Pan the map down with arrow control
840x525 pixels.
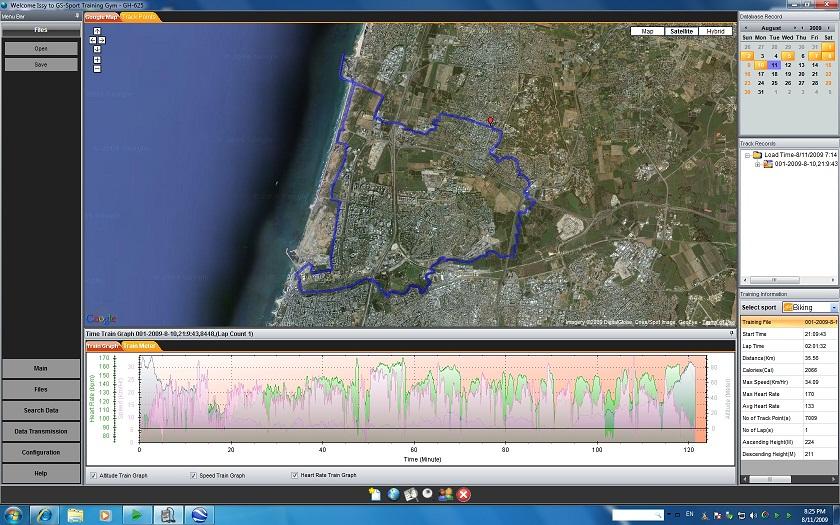click(97, 49)
